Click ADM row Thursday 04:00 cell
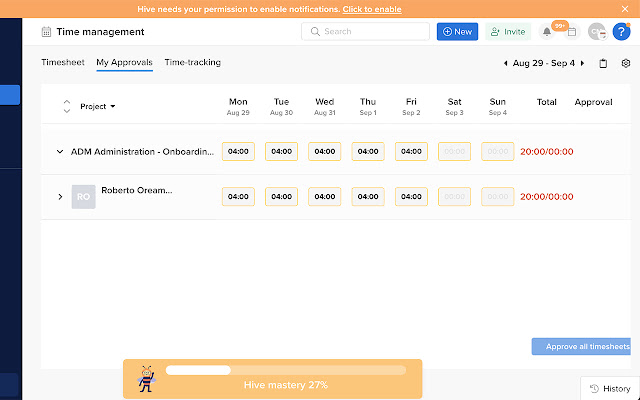The width and height of the screenshot is (640, 400). 368,151
